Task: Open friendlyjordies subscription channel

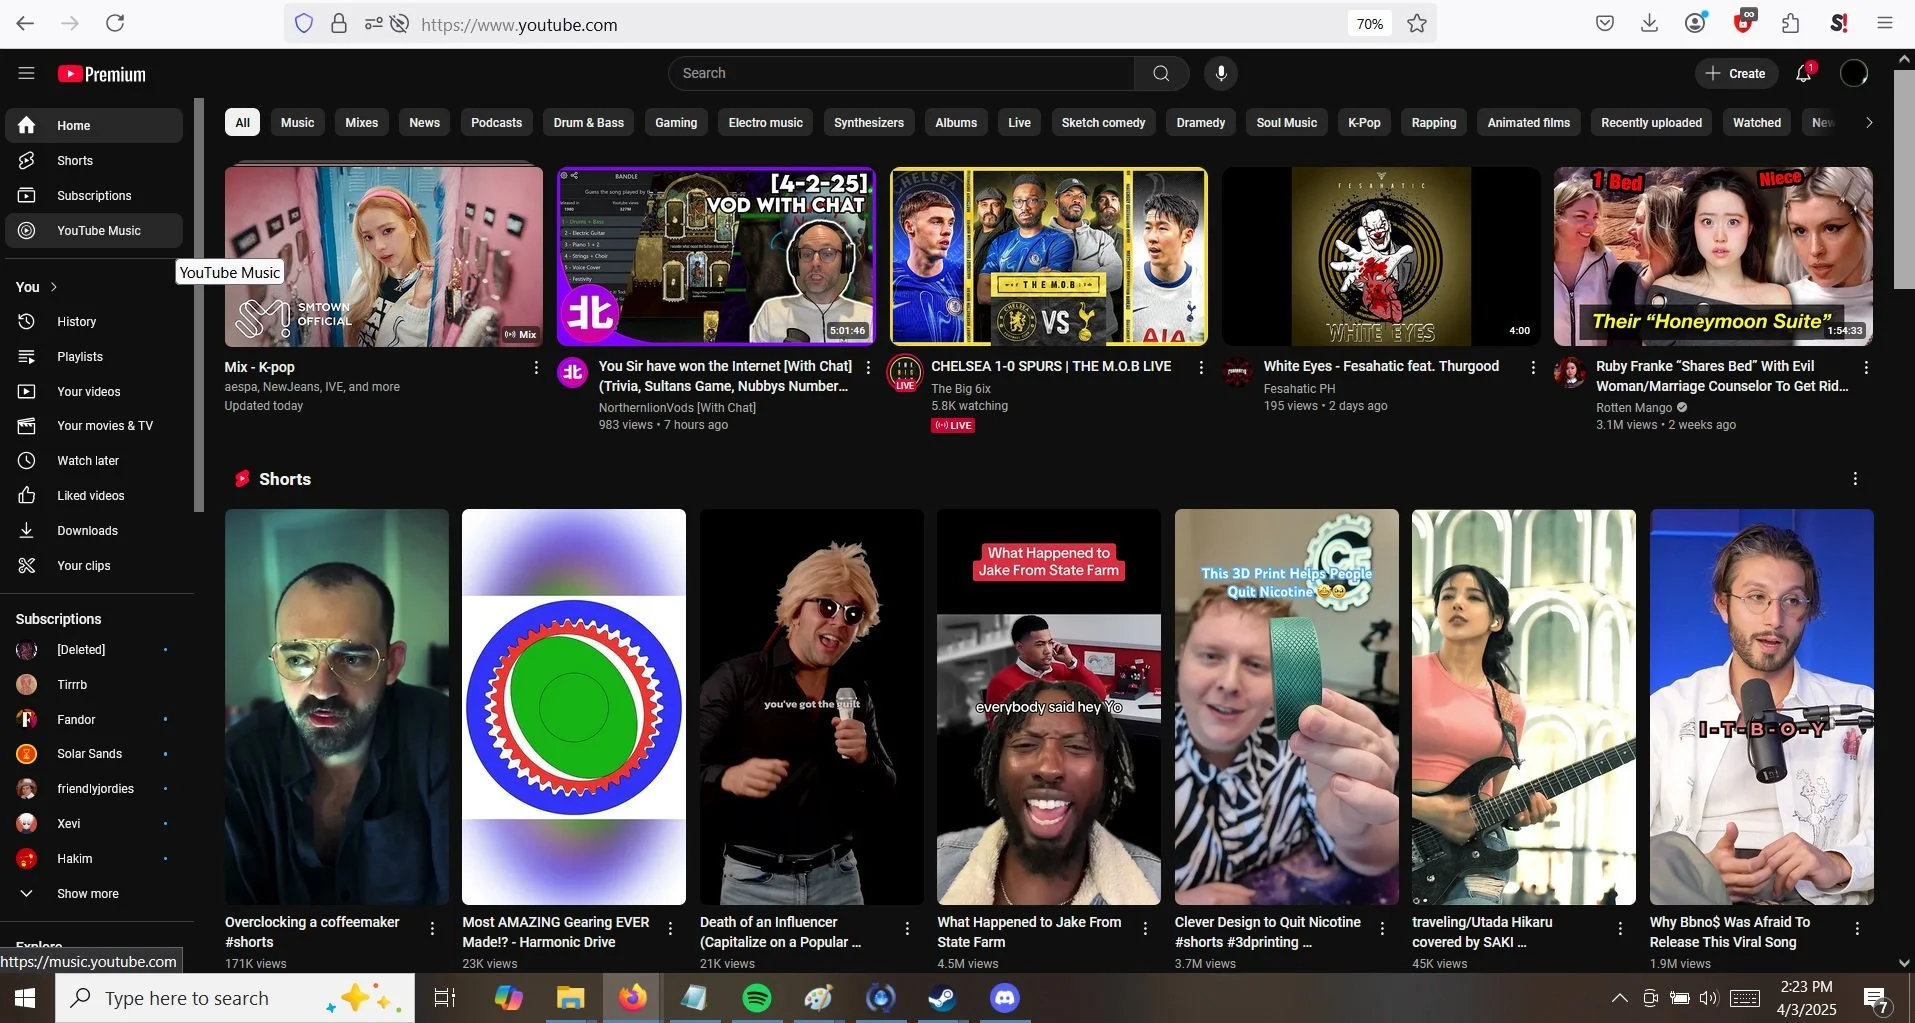Action: click(94, 788)
